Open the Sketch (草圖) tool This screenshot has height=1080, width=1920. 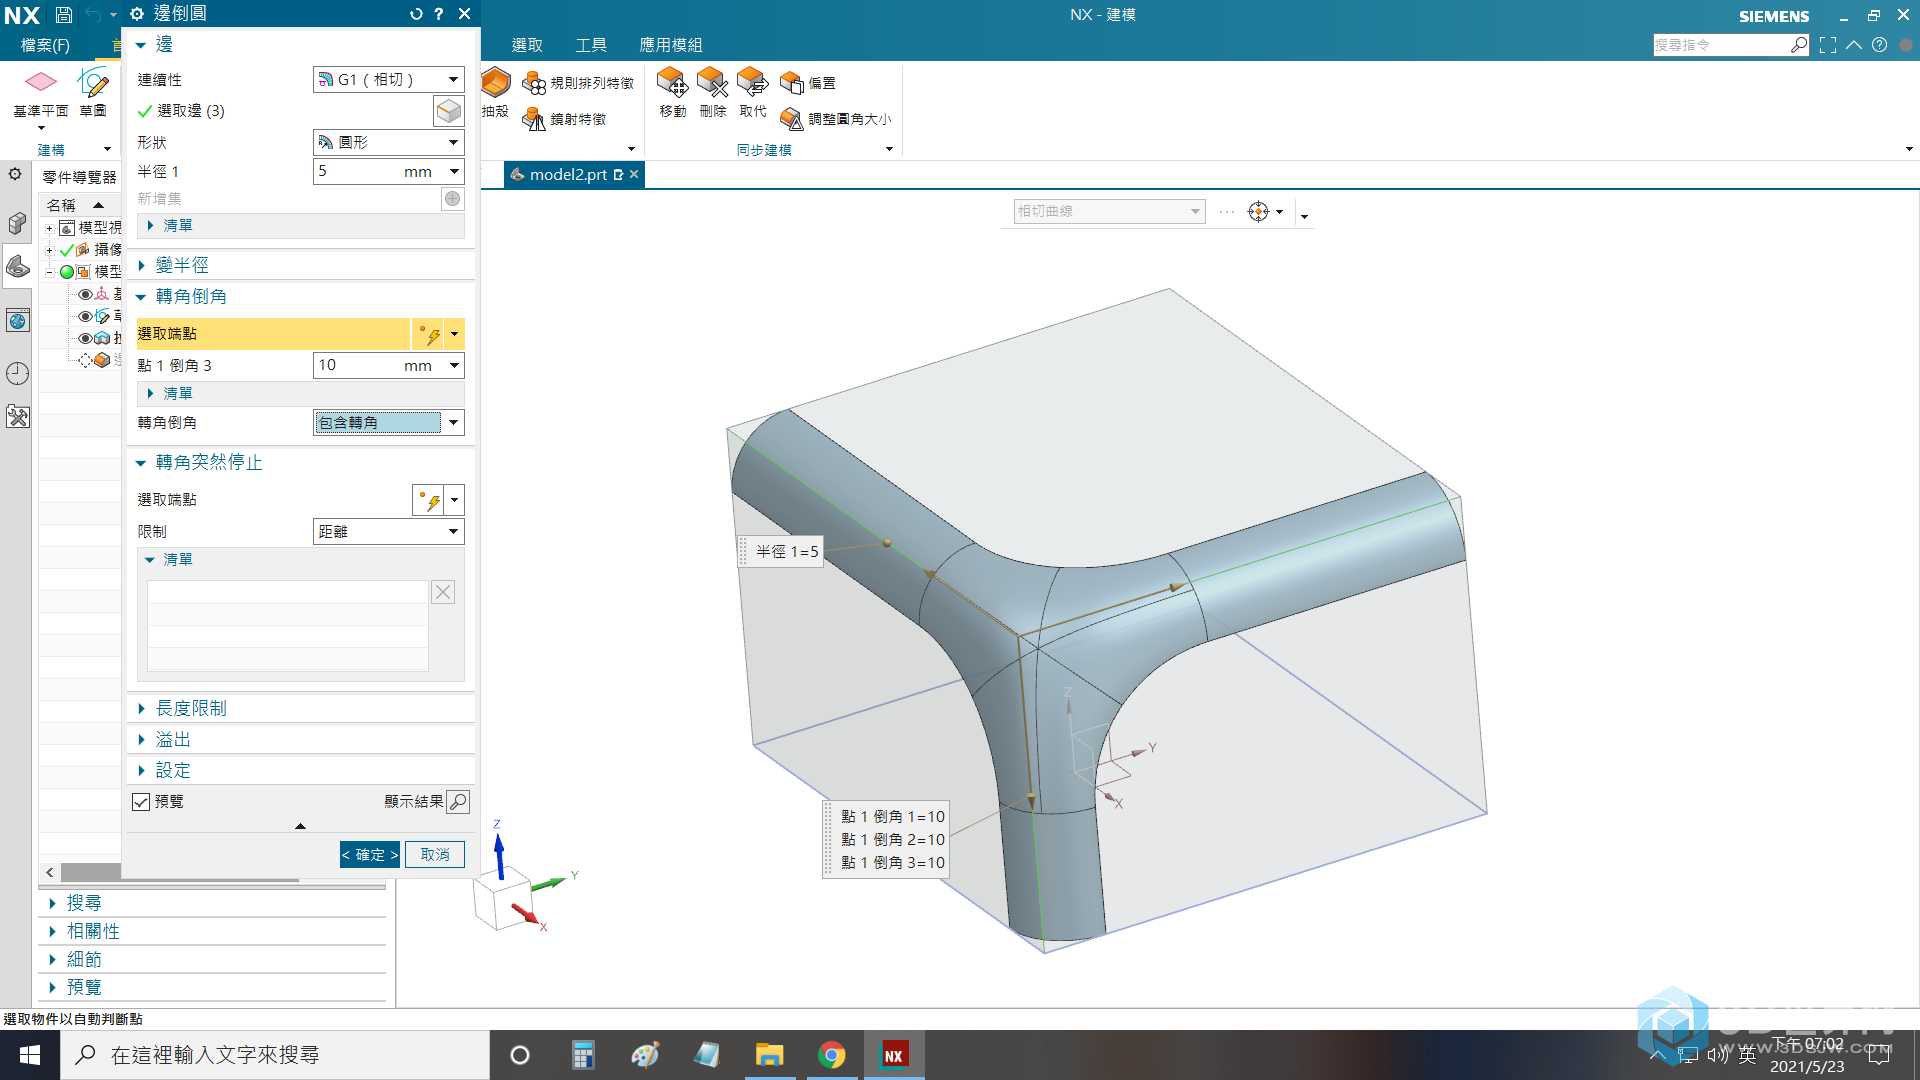(x=93, y=81)
